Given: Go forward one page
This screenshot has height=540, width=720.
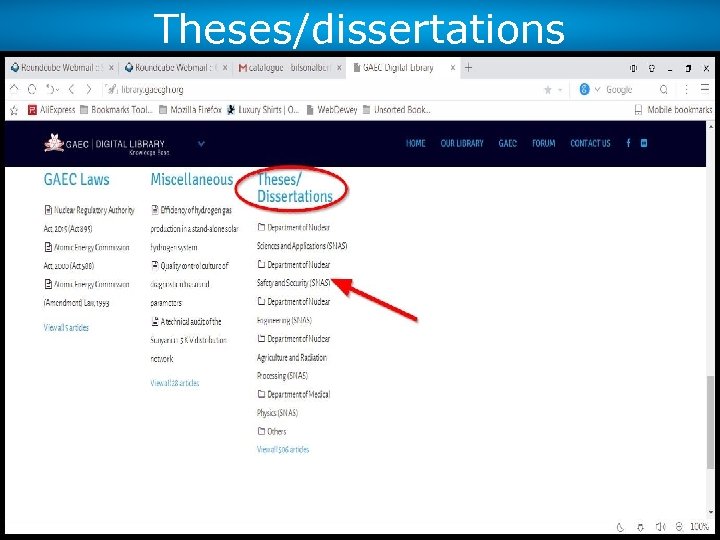Looking at the screenshot, I should [89, 89].
